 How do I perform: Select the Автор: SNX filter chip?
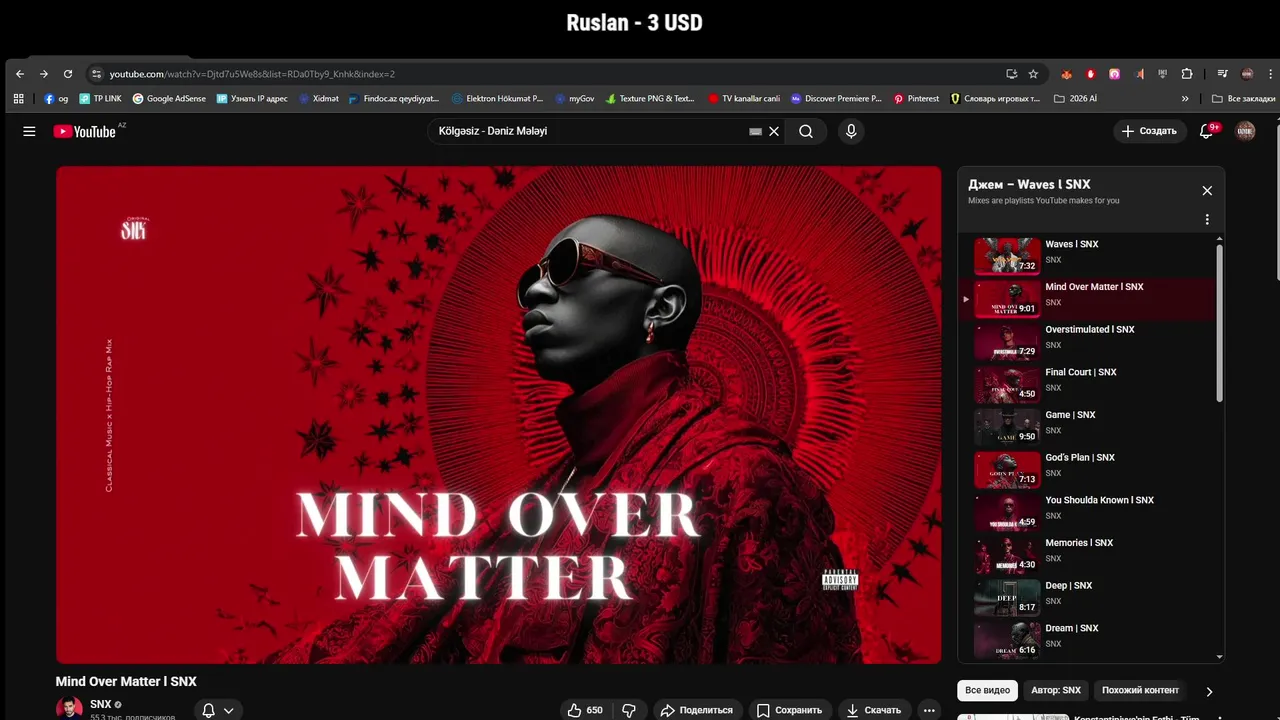tap(1056, 690)
